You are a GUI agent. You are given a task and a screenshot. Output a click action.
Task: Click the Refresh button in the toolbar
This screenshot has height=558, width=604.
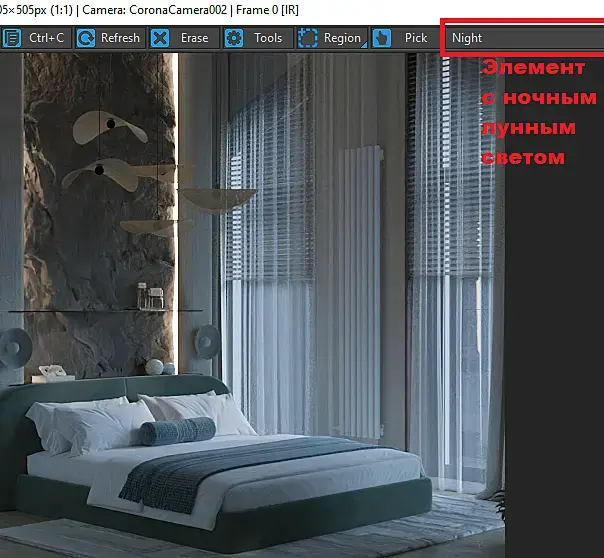(109, 38)
